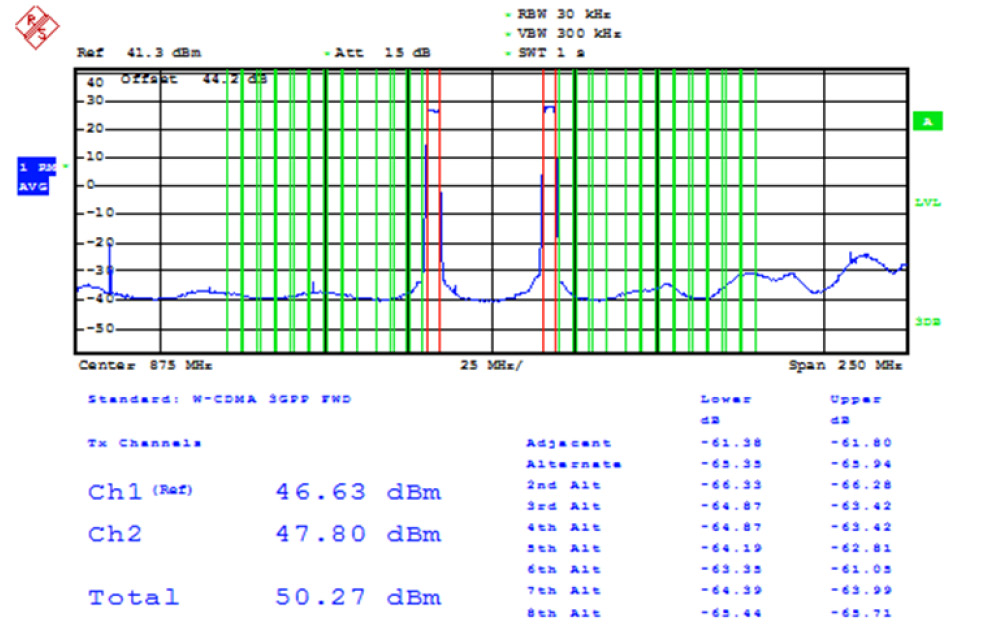The height and width of the screenshot is (633, 987).
Task: Click the Rohde & Schwarz logo icon
Action: click(37, 25)
